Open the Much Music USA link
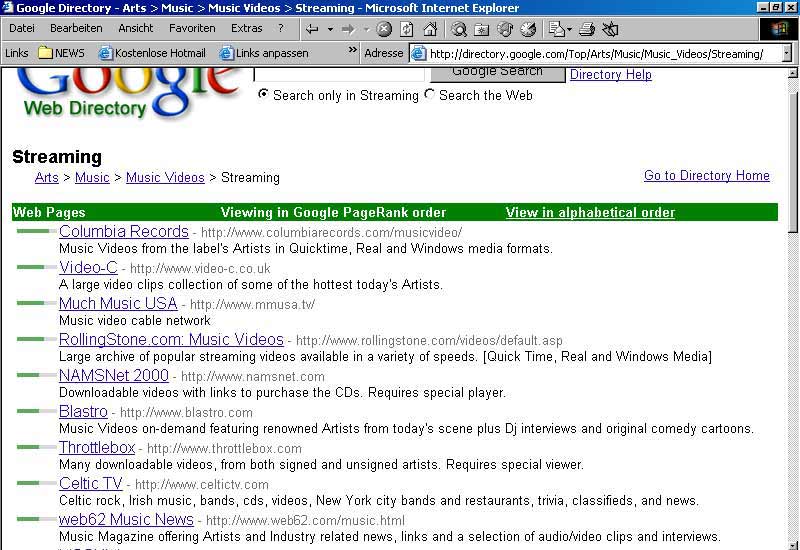The image size is (800, 550). pos(118,304)
